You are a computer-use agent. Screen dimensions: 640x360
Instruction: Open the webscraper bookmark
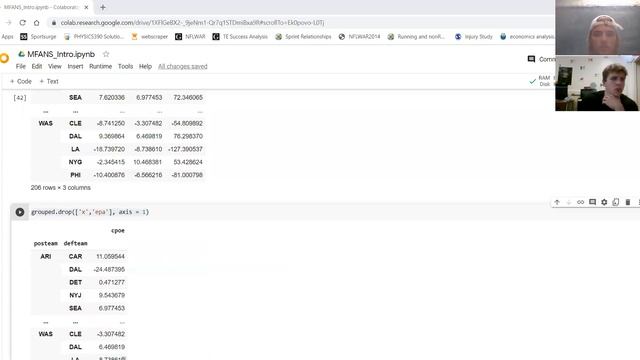(x=149, y=37)
